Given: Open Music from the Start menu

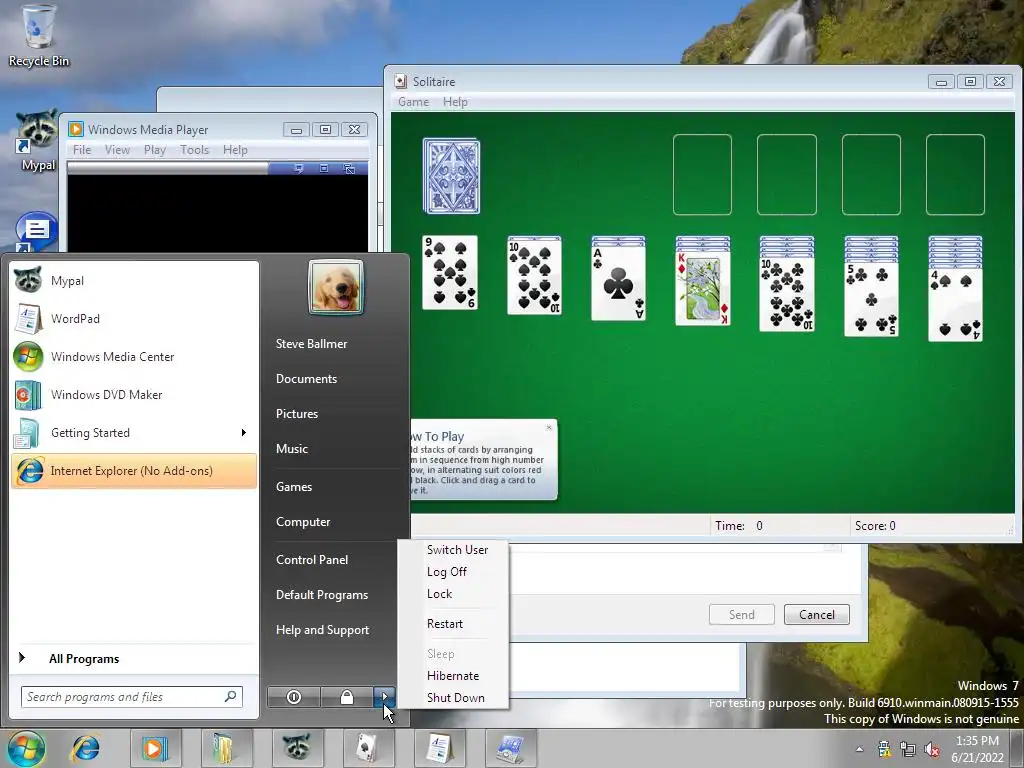Looking at the screenshot, I should tap(292, 449).
